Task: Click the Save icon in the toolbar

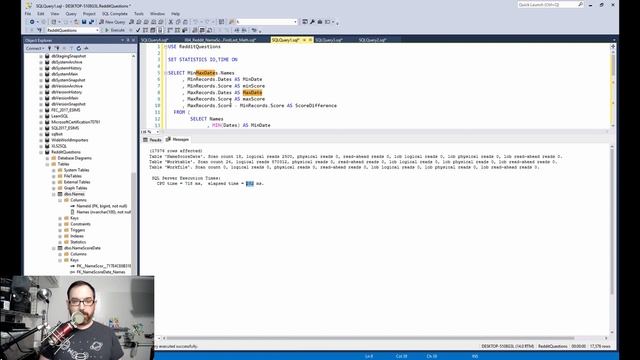Action: click(84, 22)
